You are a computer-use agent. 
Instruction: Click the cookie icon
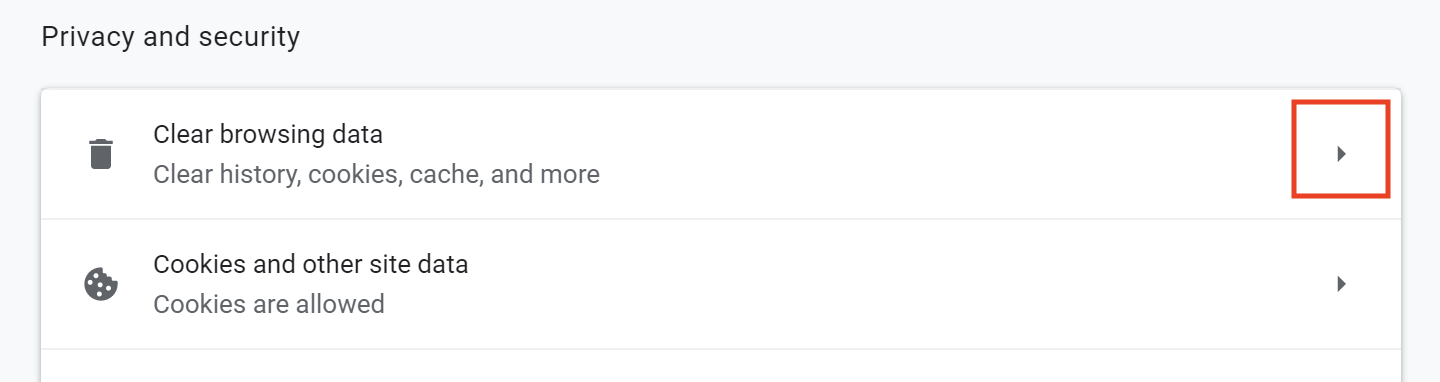point(101,284)
